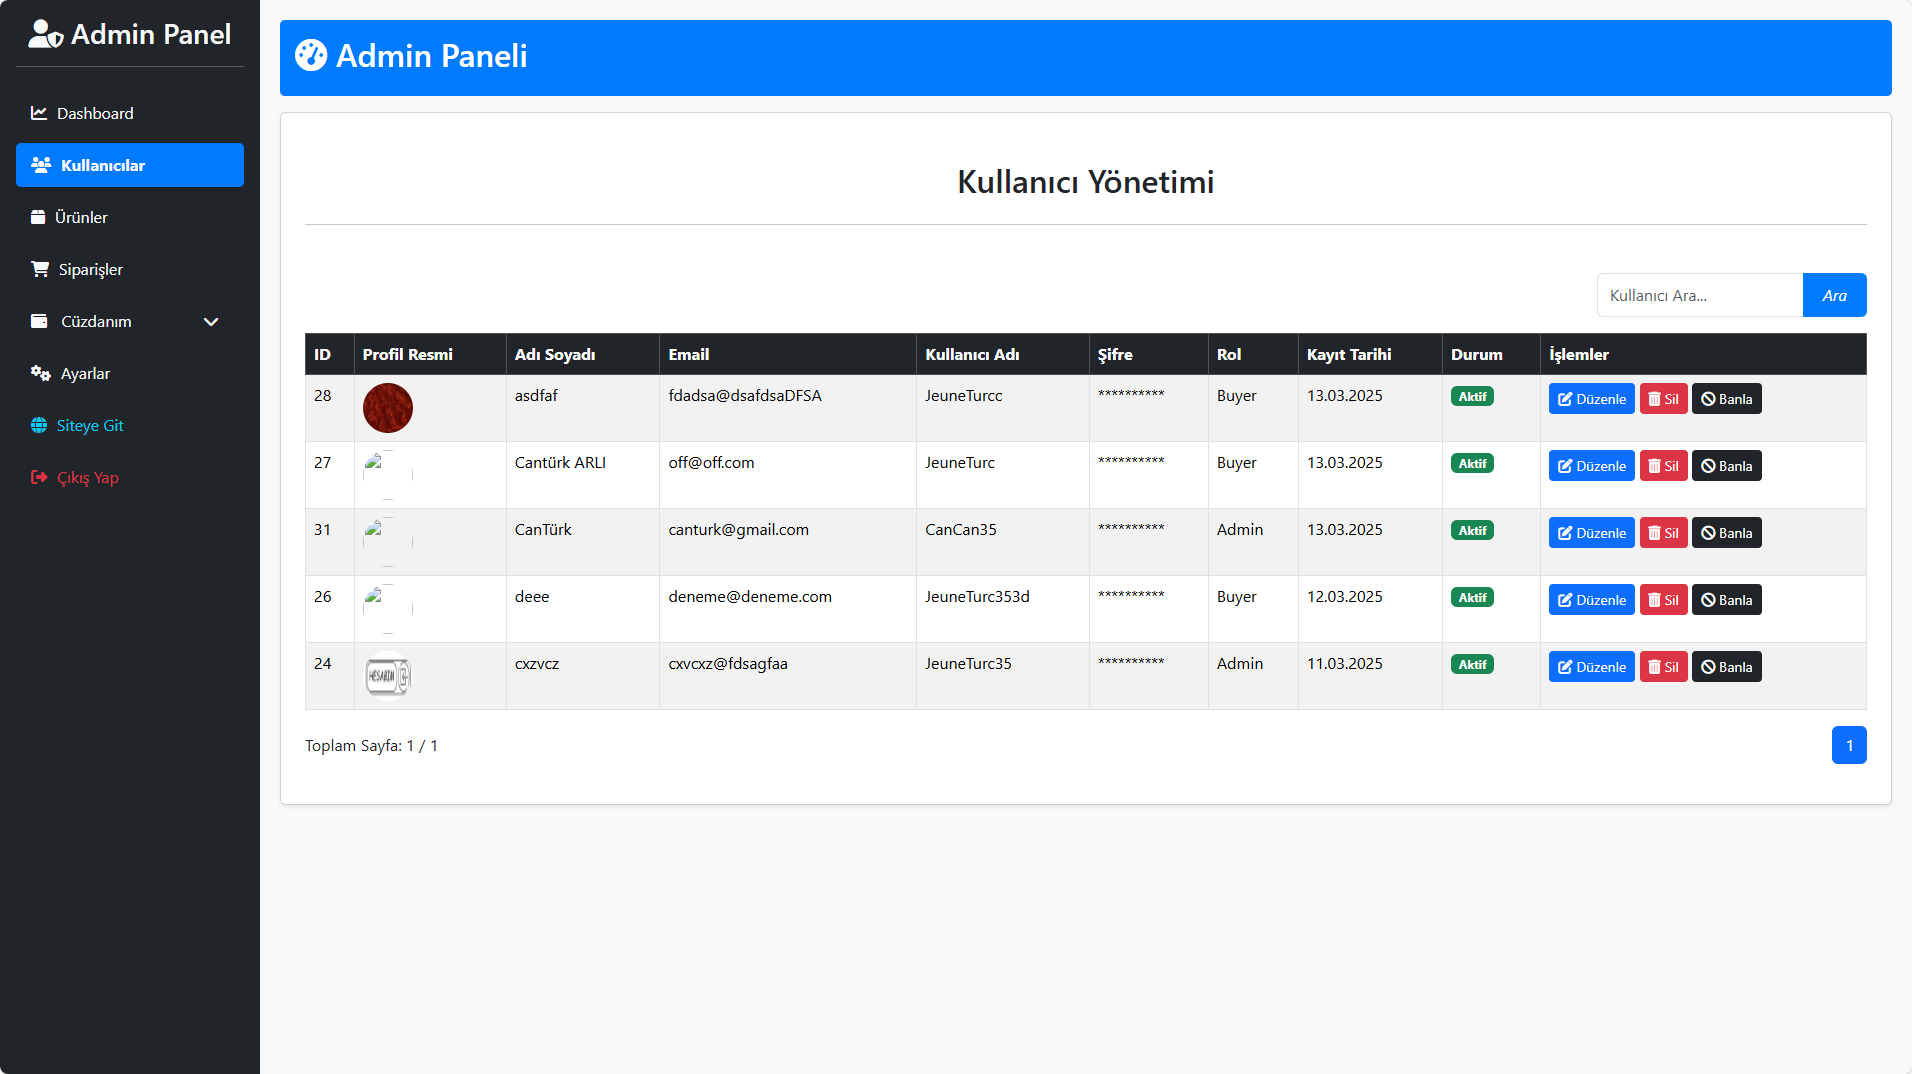This screenshot has height=1074, width=1912.
Task: Expand the Cüzdanım submenu chevron
Action: coord(211,321)
